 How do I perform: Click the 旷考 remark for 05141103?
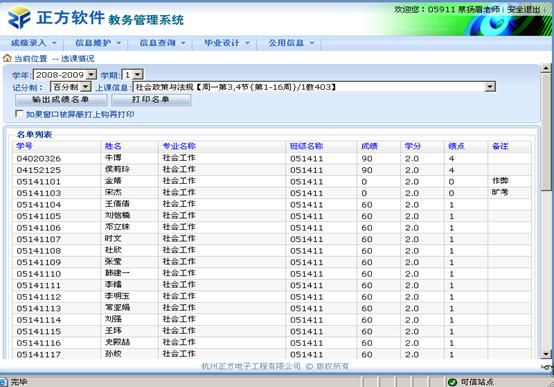pos(500,193)
